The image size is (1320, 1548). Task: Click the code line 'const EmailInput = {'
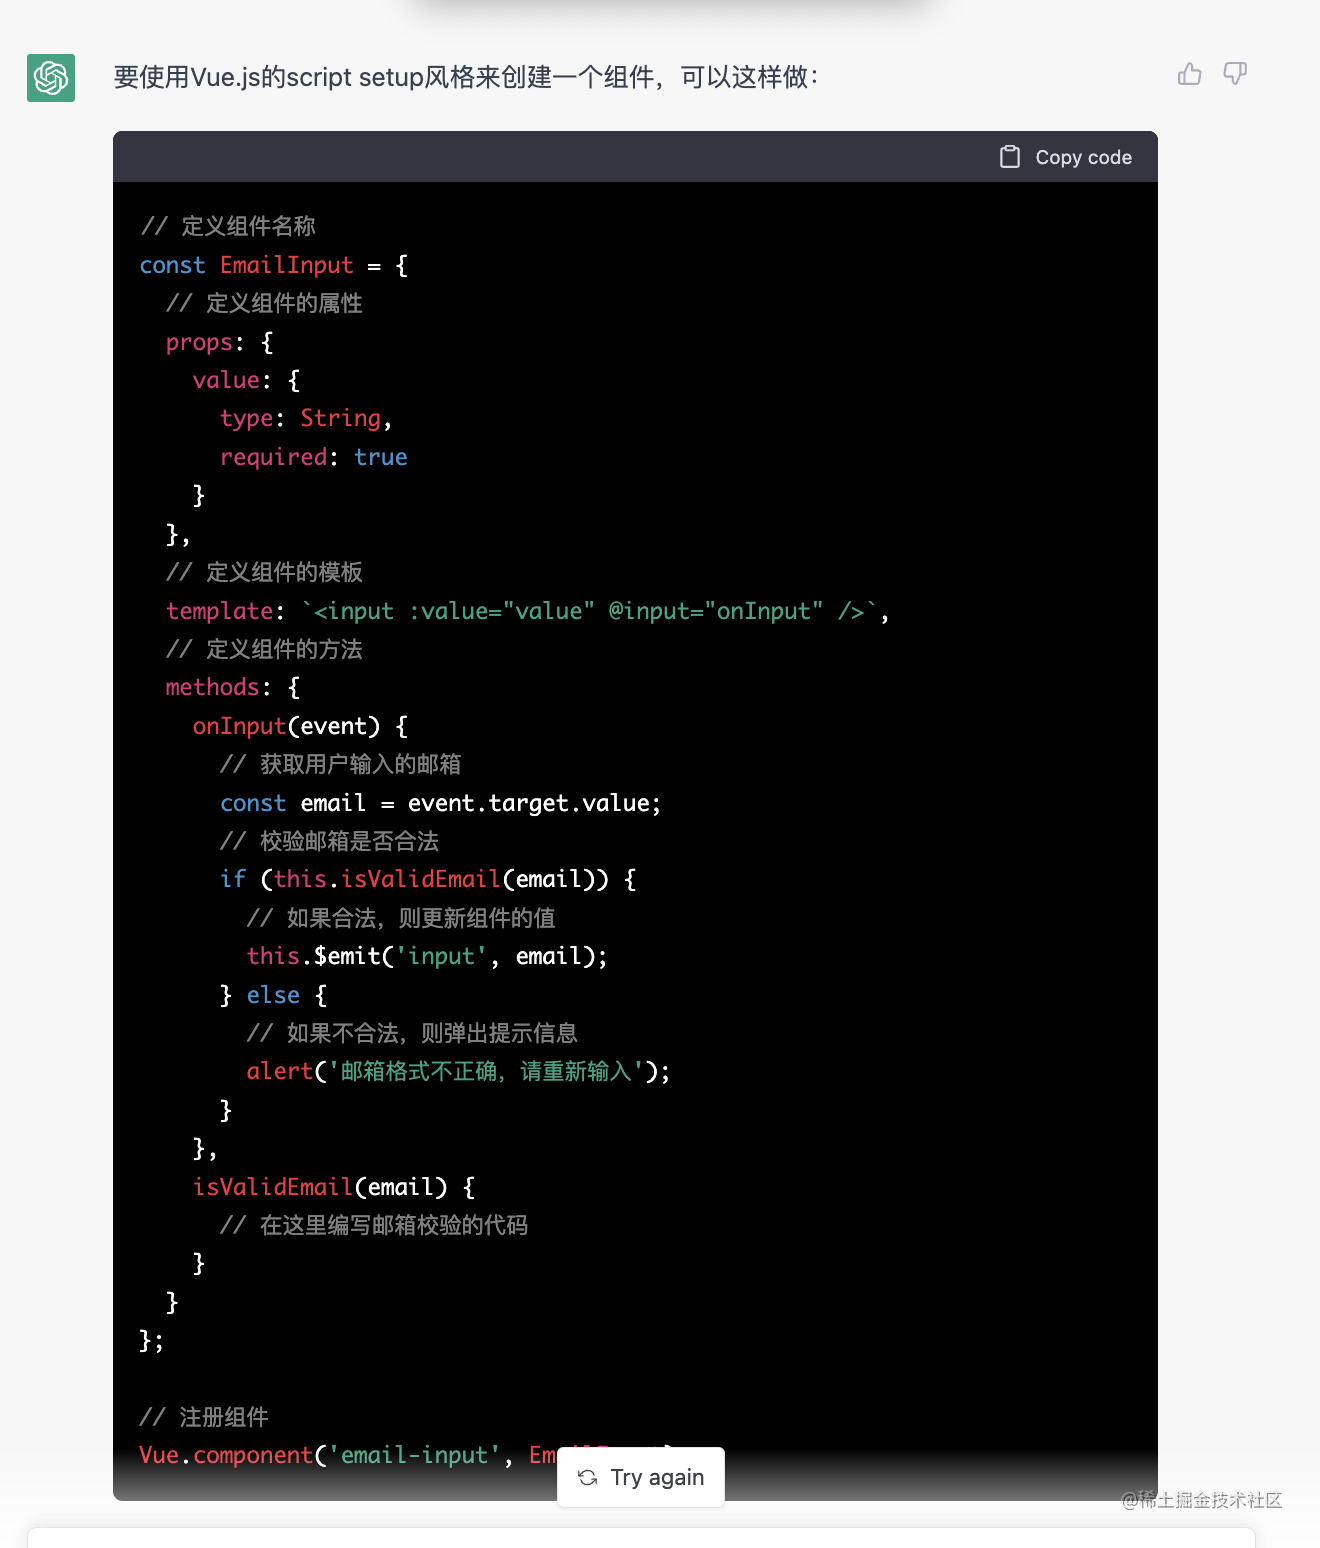(274, 265)
